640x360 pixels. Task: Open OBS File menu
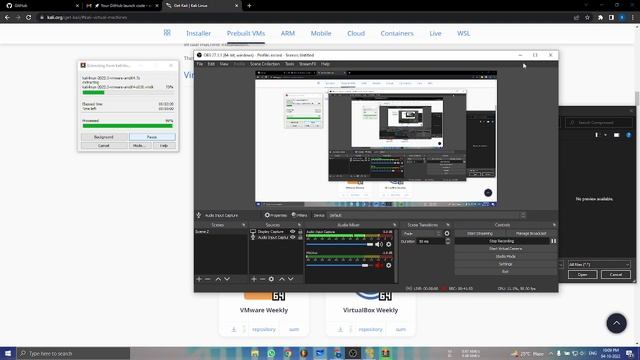pos(200,64)
